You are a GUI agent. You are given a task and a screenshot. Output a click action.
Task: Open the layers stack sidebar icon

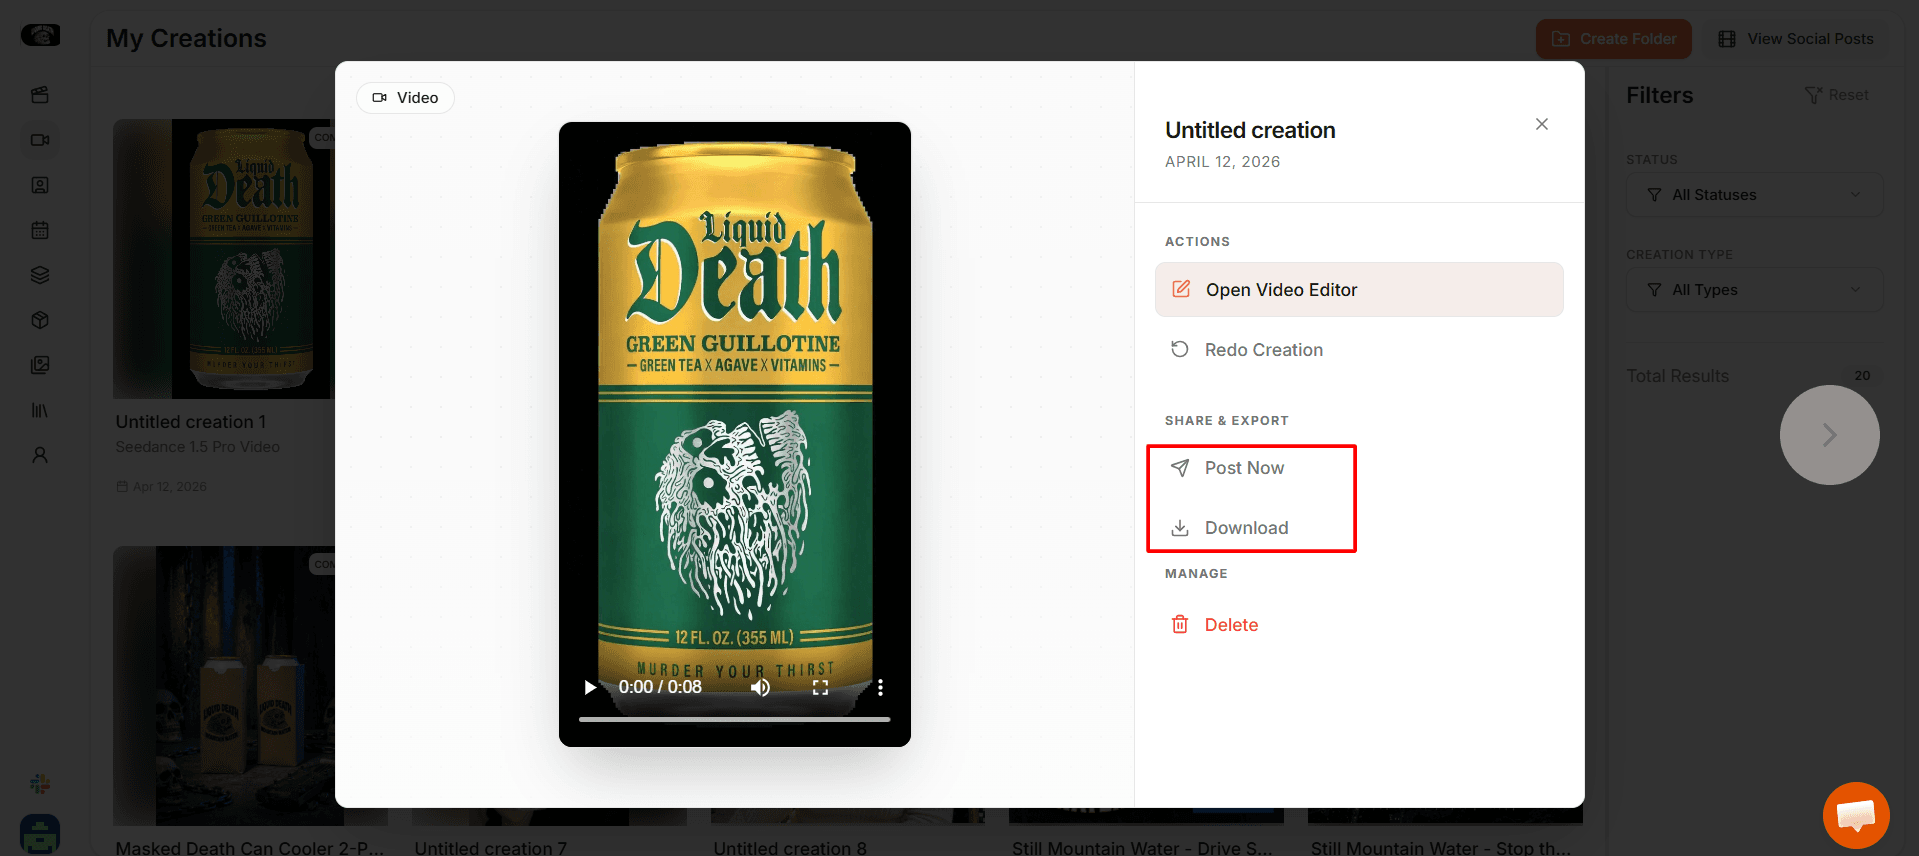coord(40,275)
